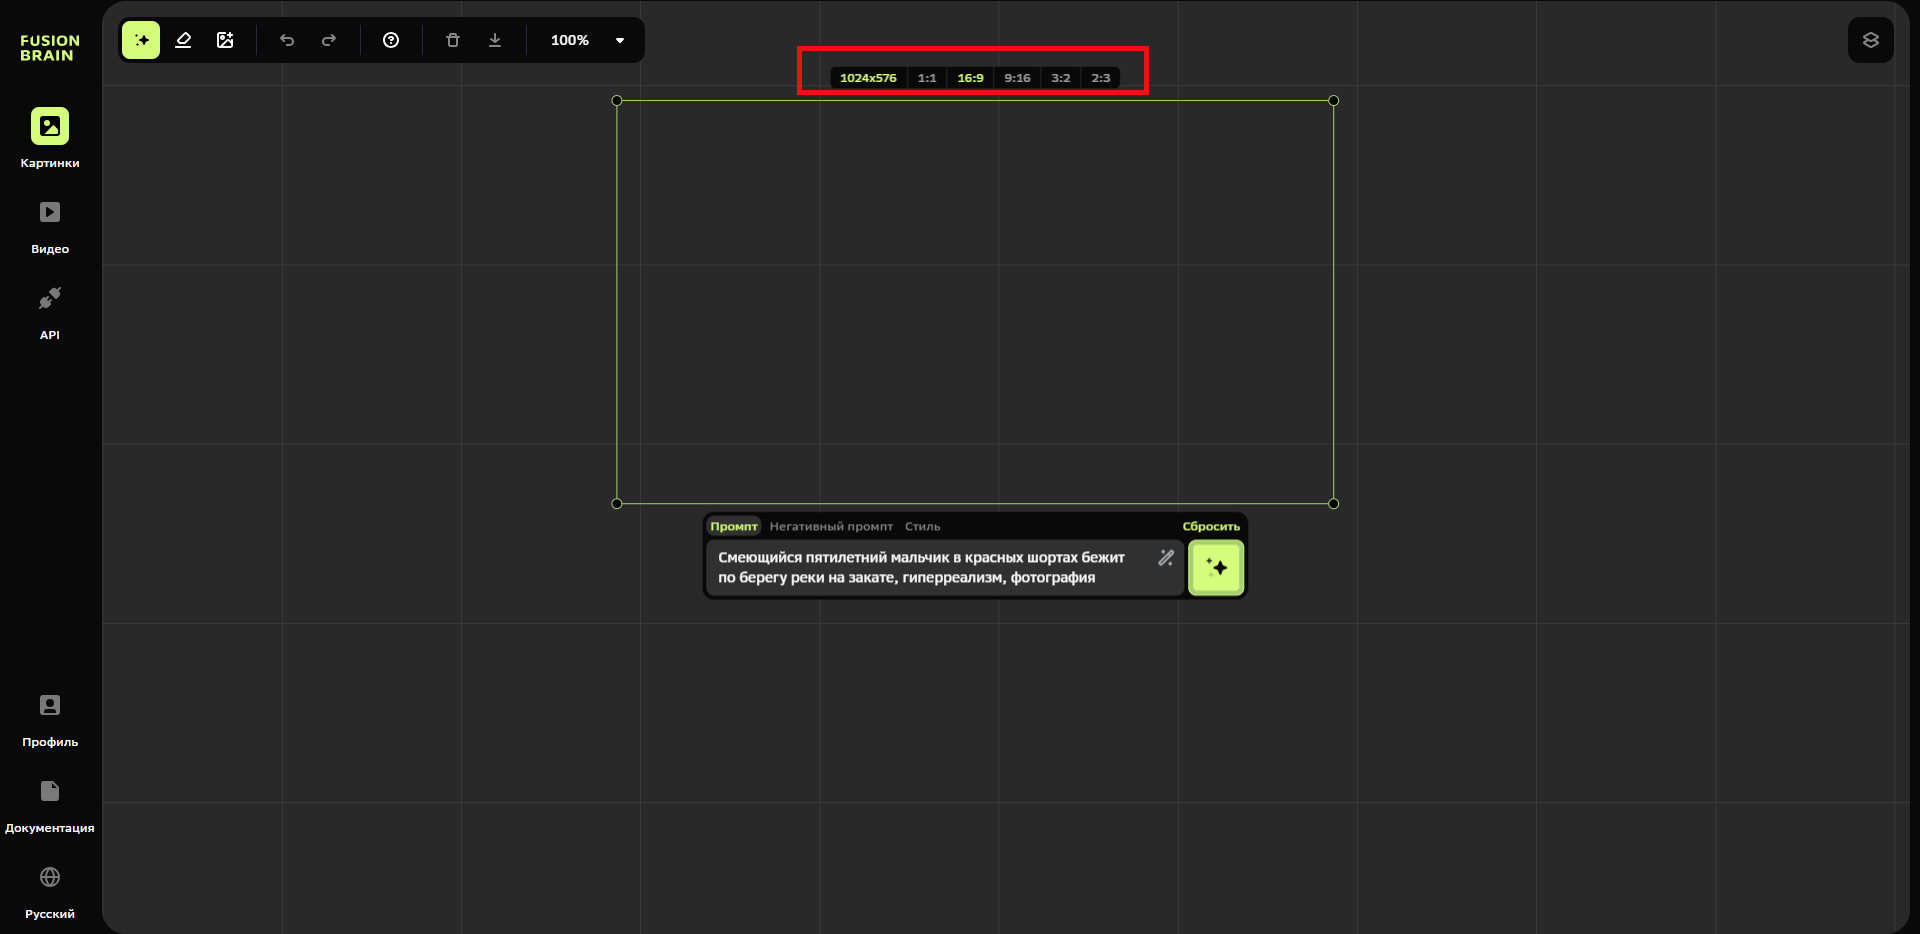Open the Стиль tab

pos(922,526)
